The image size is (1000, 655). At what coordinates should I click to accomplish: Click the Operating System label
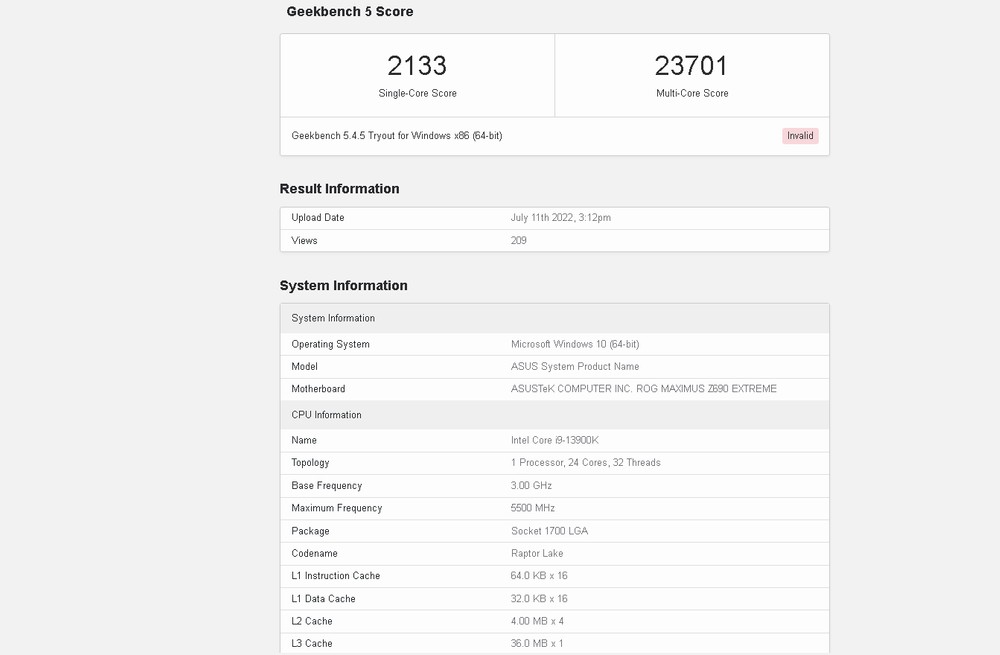pyautogui.click(x=330, y=344)
